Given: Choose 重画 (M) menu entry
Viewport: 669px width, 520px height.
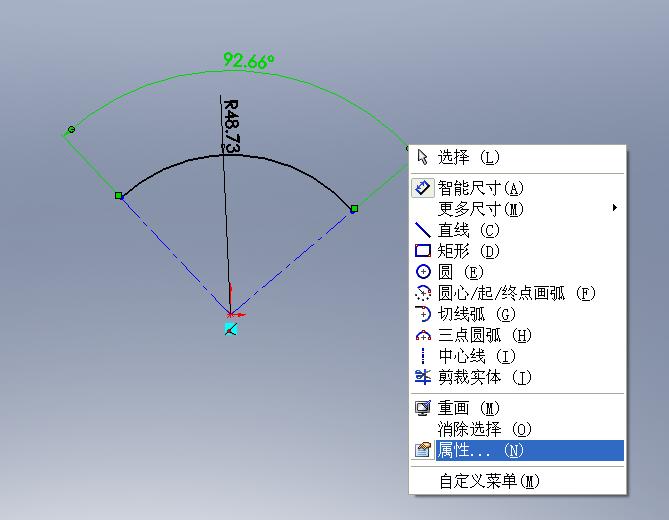Looking at the screenshot, I should pyautogui.click(x=518, y=408).
